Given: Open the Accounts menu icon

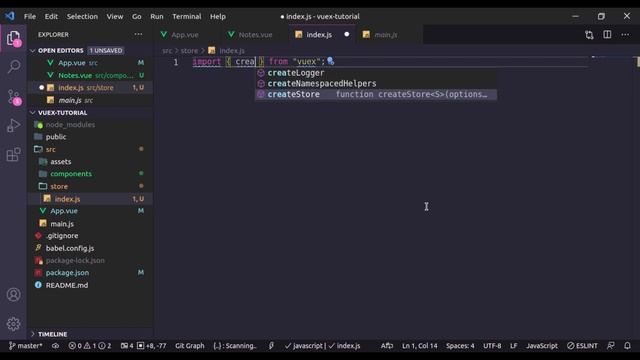Looking at the screenshot, I should [13, 294].
